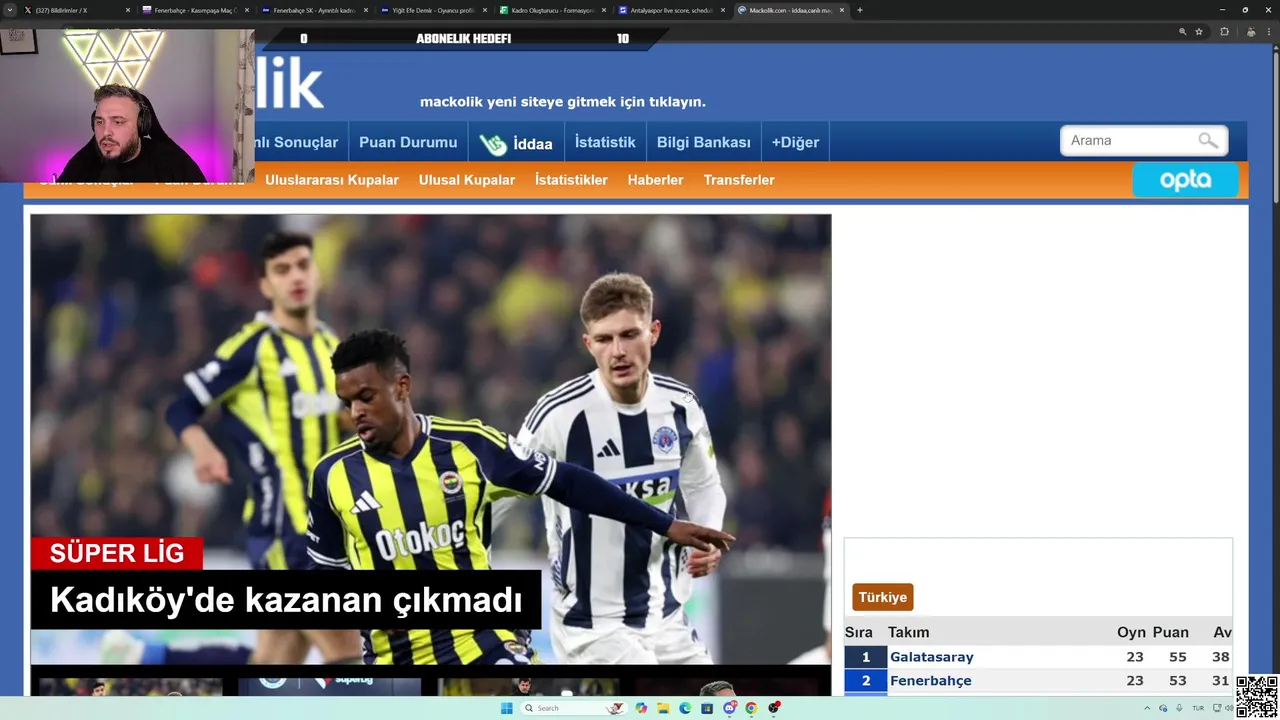1280x720 pixels.
Task: Close the Kadro Oluşturucu tab
Action: pos(604,10)
